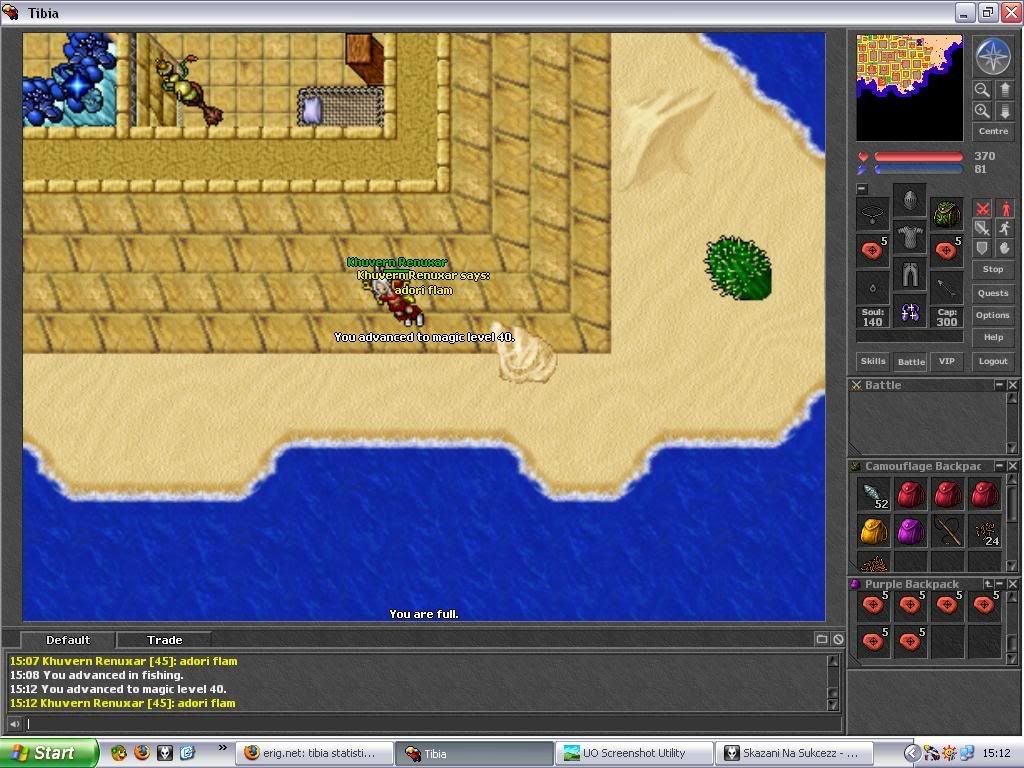Open the equipped camouflage backpack slot
1024x768 pixels.
point(946,213)
